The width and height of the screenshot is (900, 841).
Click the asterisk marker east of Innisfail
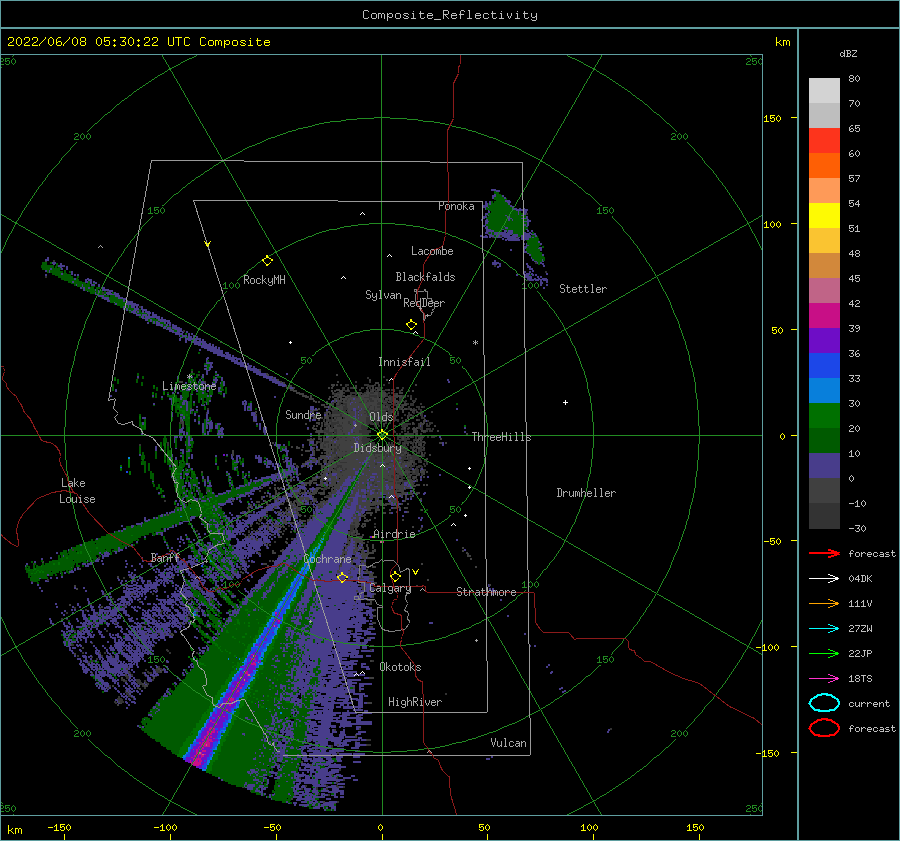coord(475,343)
